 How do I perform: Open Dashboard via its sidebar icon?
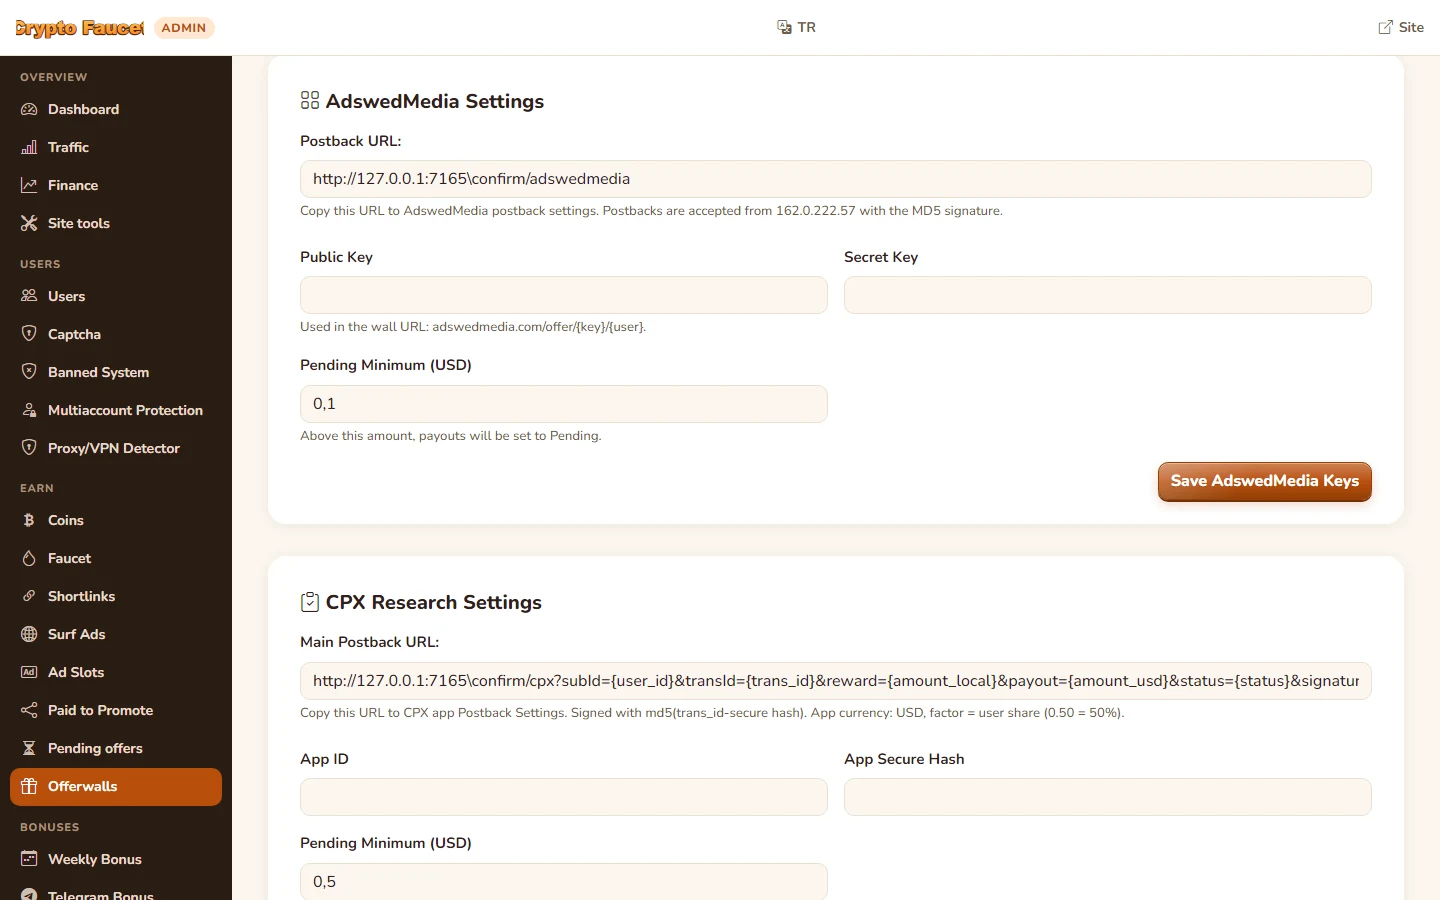[x=29, y=109]
